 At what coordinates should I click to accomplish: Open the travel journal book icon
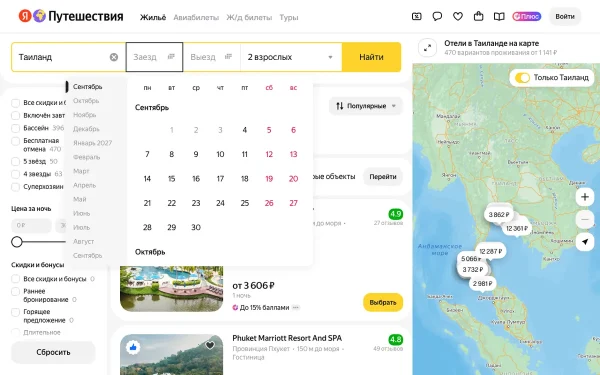point(499,16)
